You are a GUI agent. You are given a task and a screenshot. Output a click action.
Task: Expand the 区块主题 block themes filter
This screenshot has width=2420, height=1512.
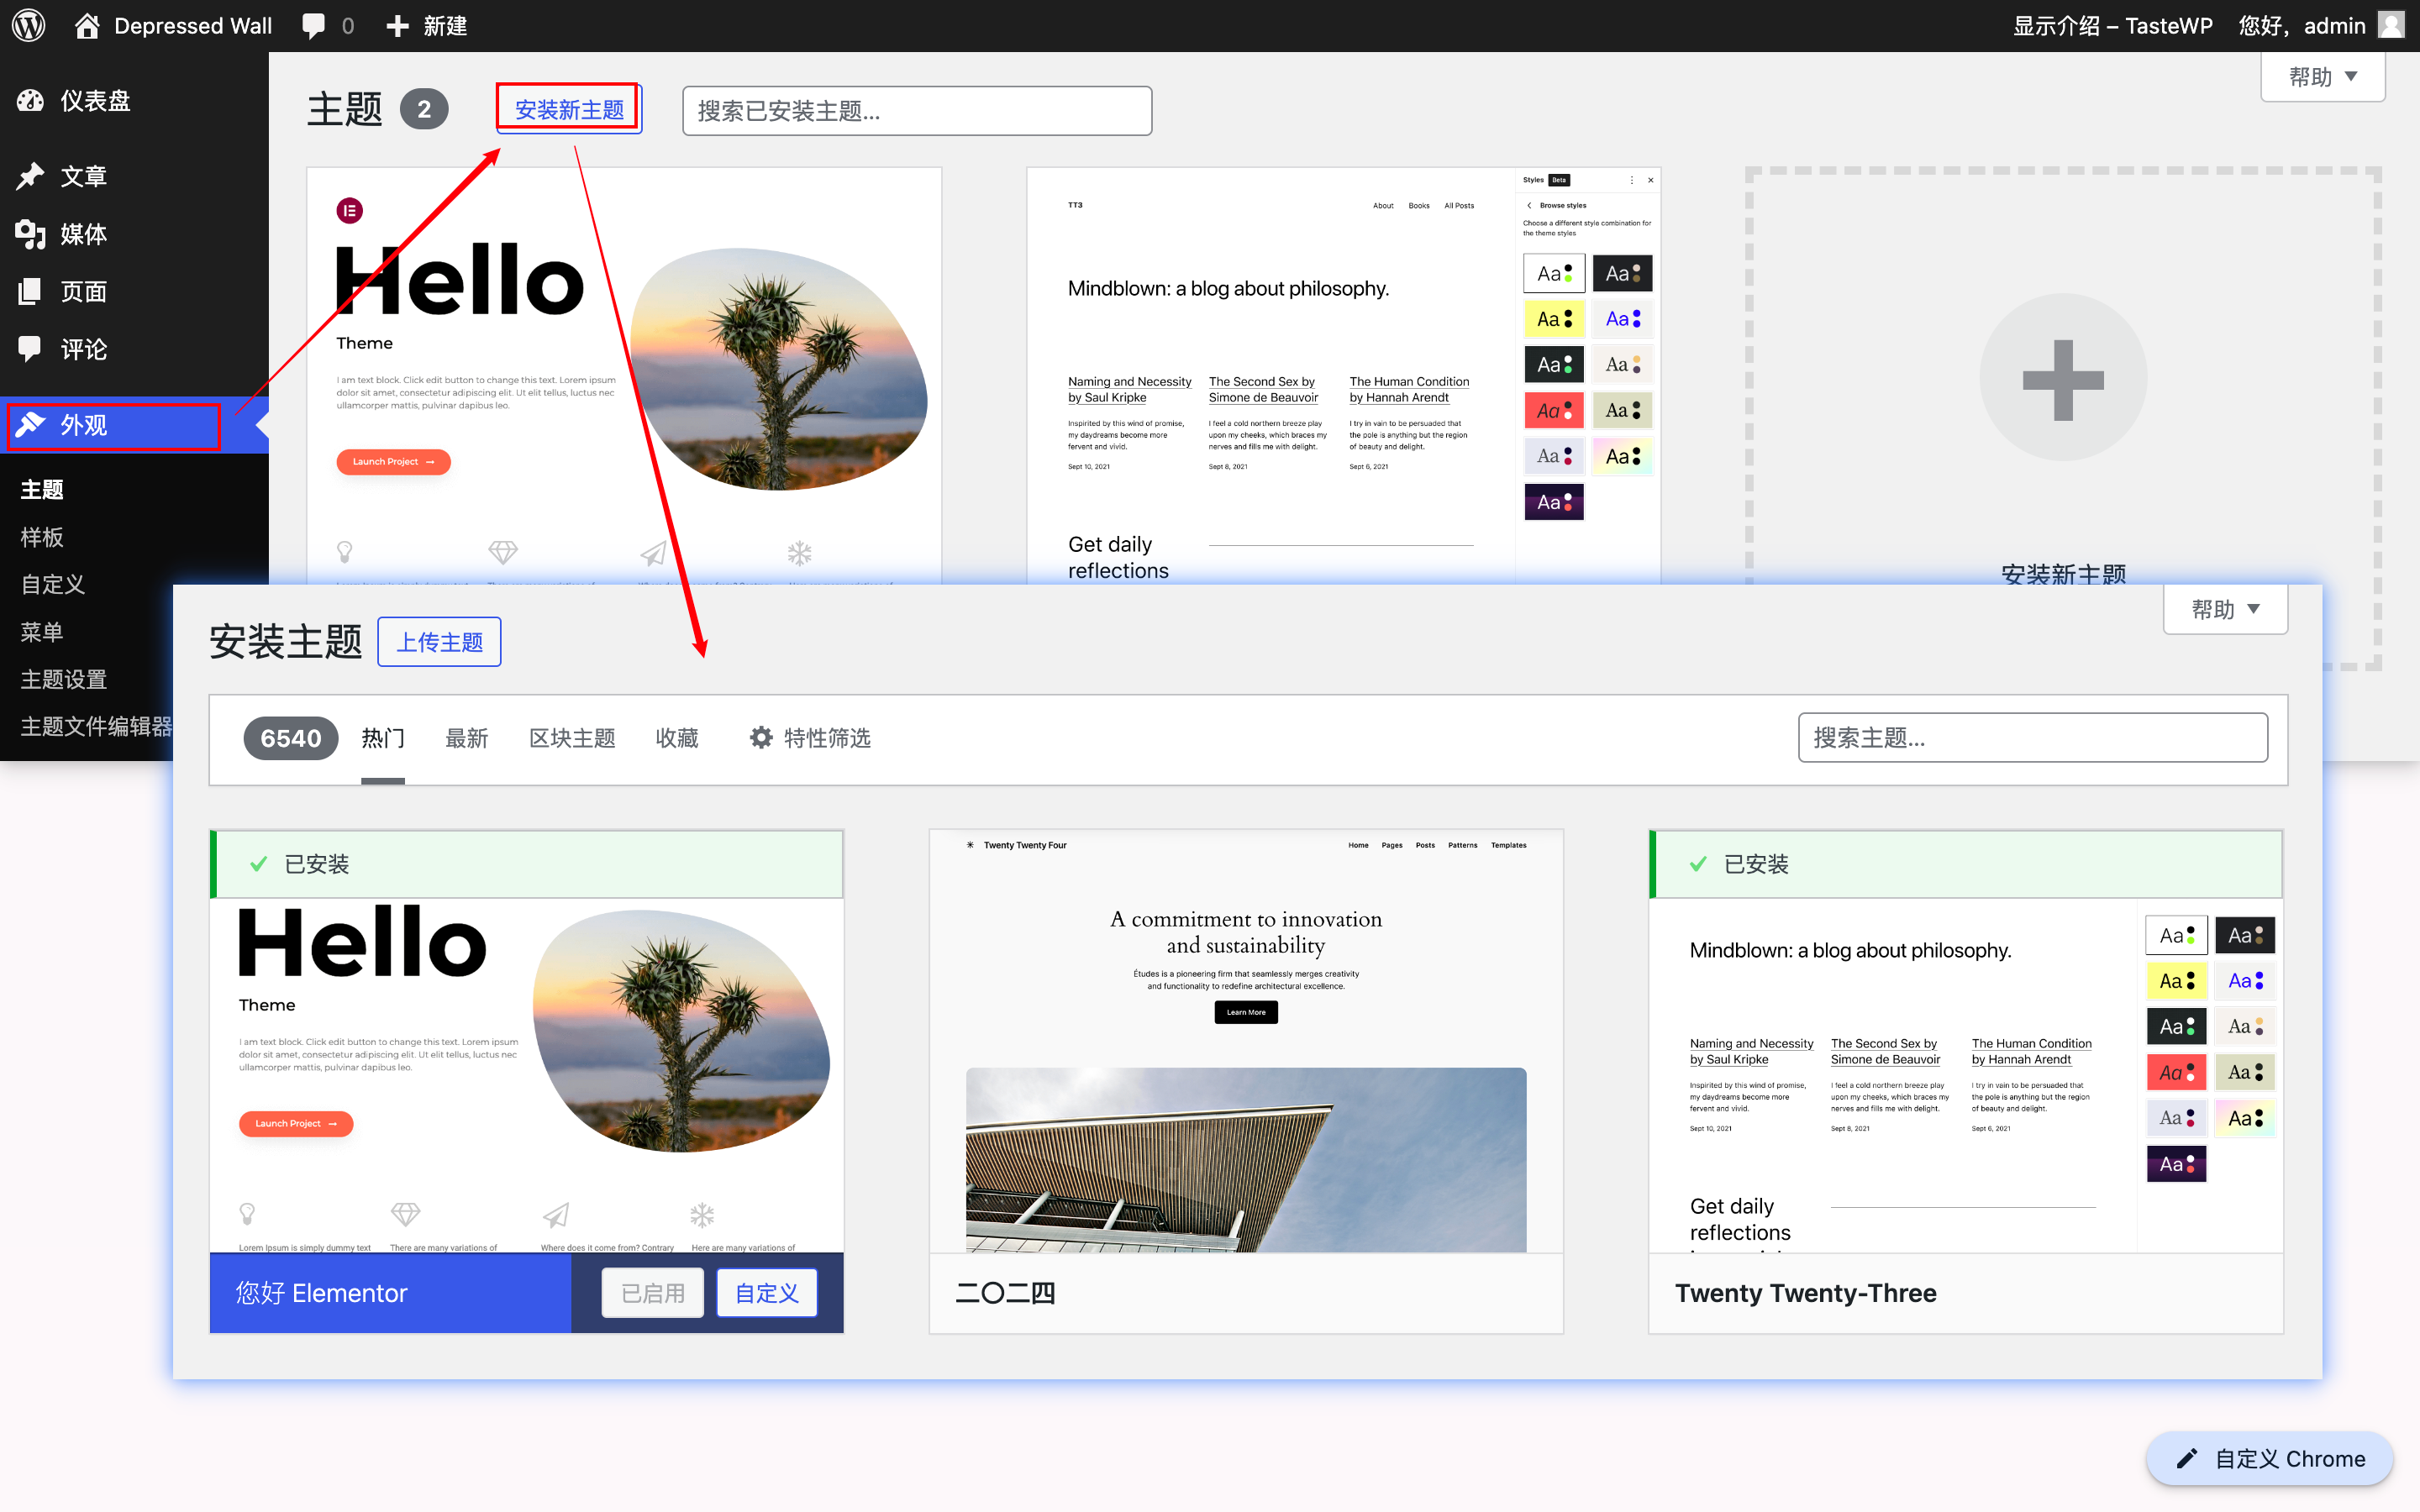[x=571, y=735]
